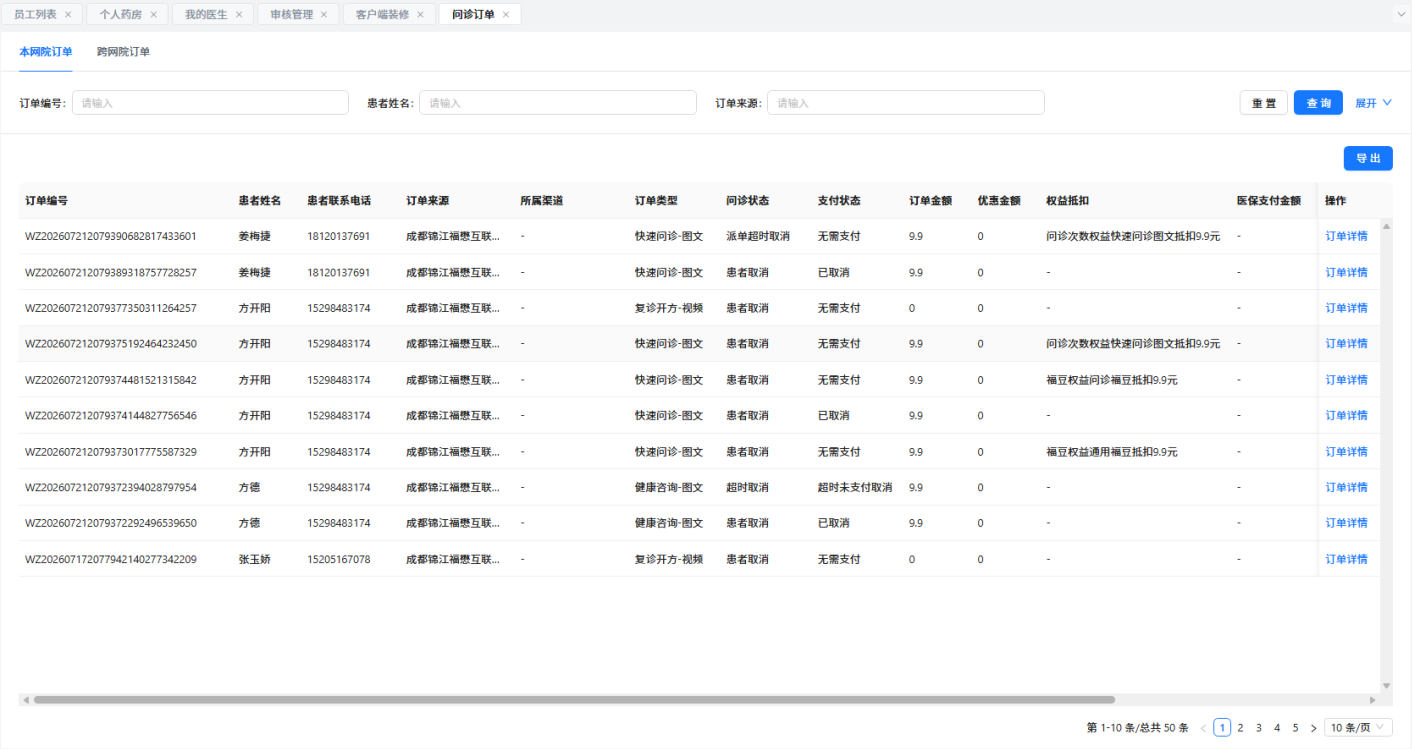Open 订单详情 for order ending 7728257
The image size is (1412, 749).
coord(1346,273)
